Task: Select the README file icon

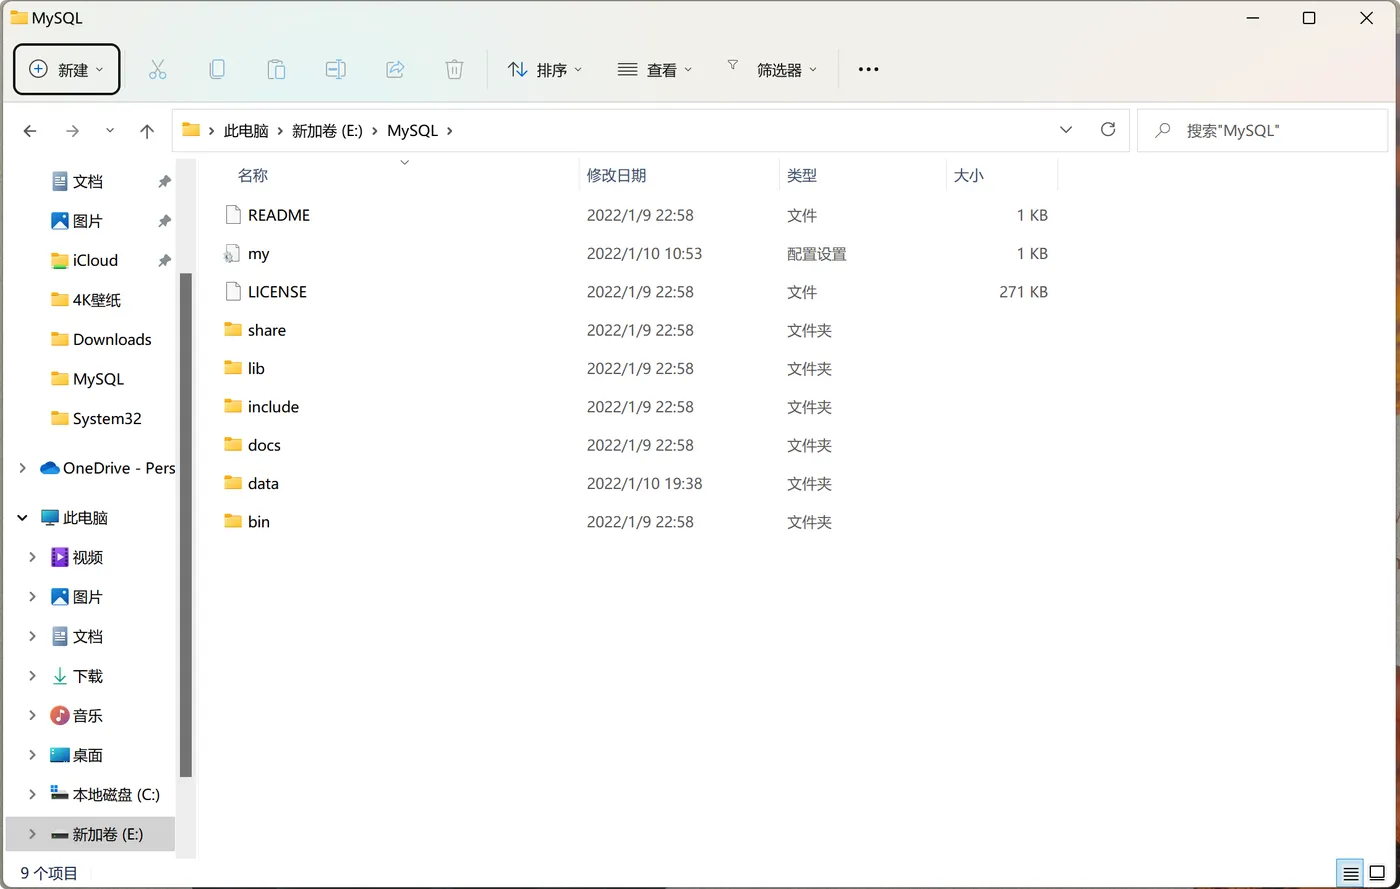Action: pos(233,215)
